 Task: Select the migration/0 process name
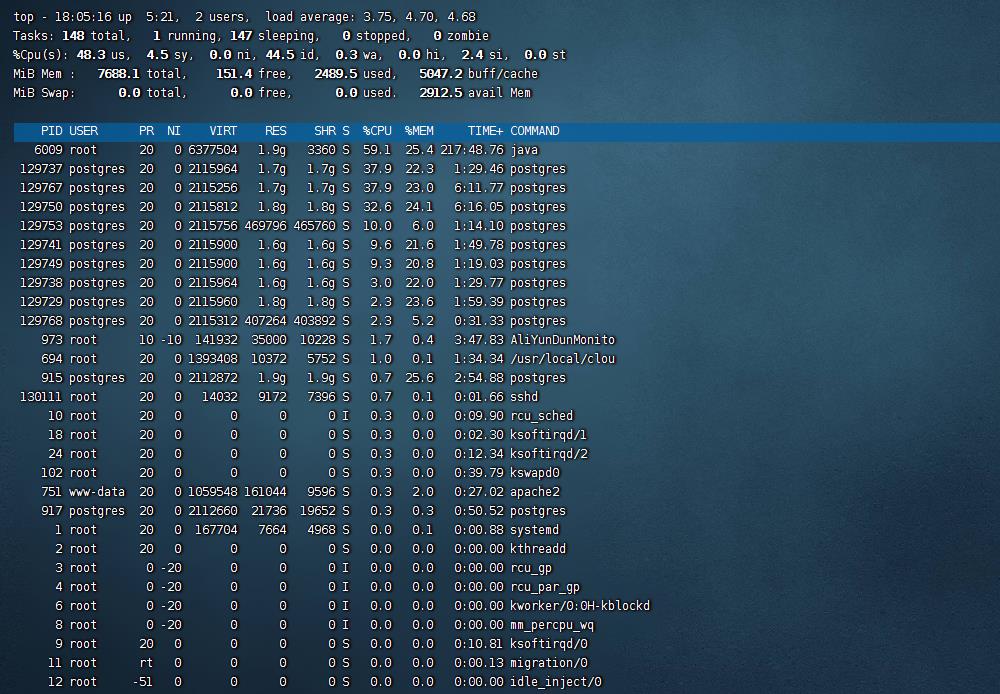548,663
